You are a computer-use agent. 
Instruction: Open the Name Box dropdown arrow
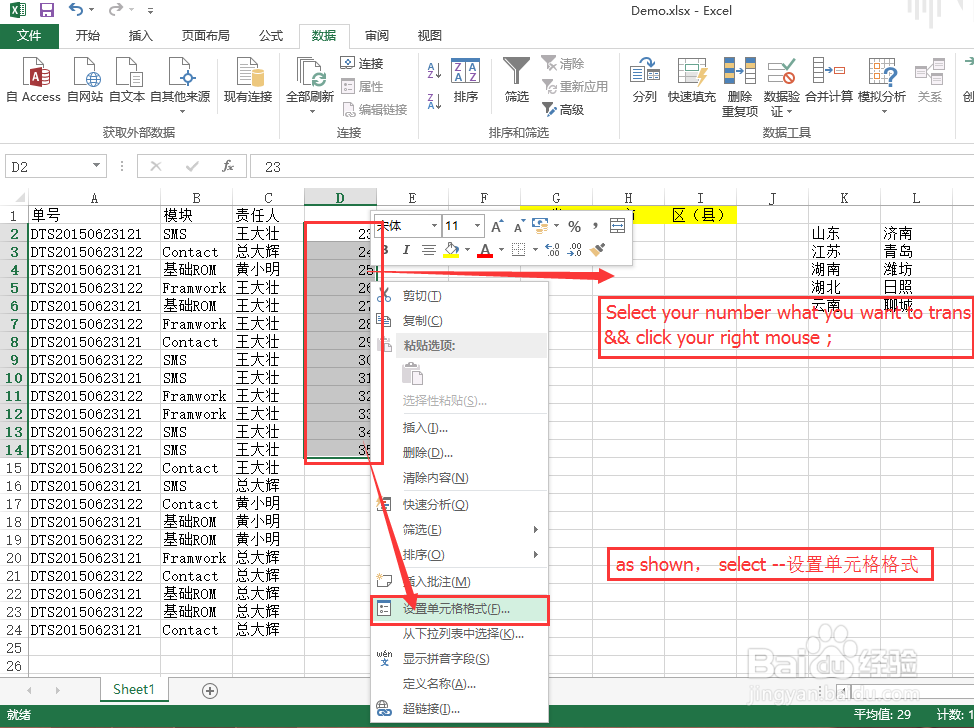tap(96, 166)
